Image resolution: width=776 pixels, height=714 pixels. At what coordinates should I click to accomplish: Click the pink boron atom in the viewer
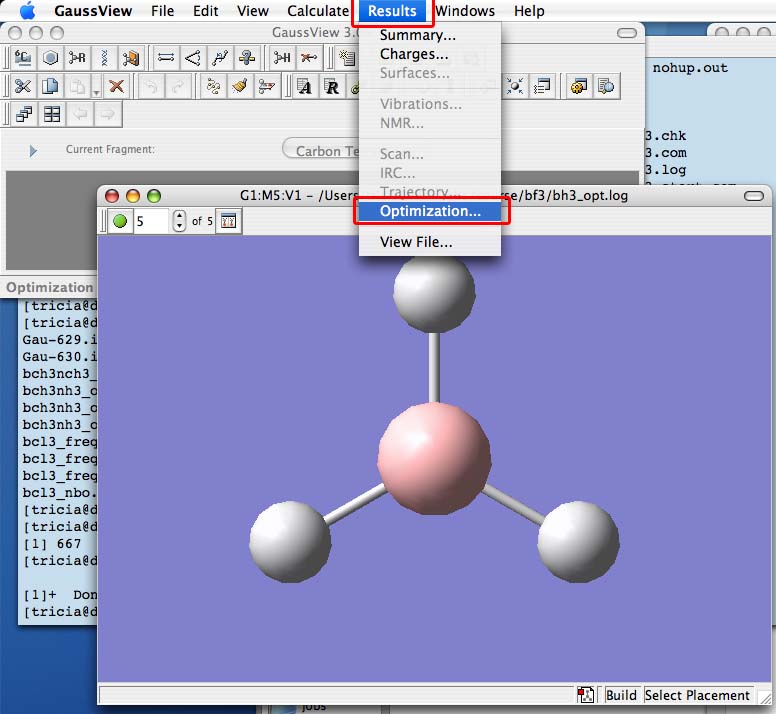(x=434, y=457)
